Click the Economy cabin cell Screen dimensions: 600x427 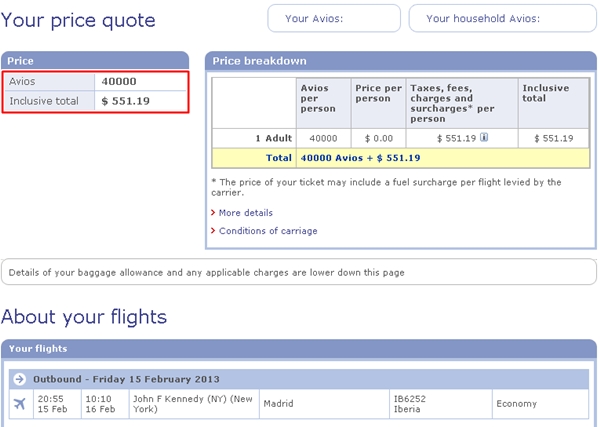pos(540,404)
